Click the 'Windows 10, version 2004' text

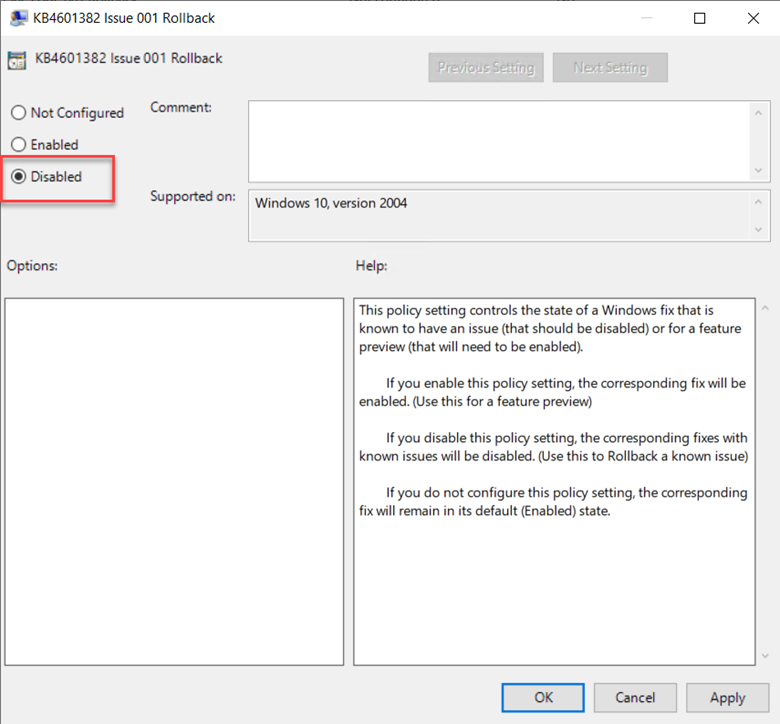[x=331, y=203]
